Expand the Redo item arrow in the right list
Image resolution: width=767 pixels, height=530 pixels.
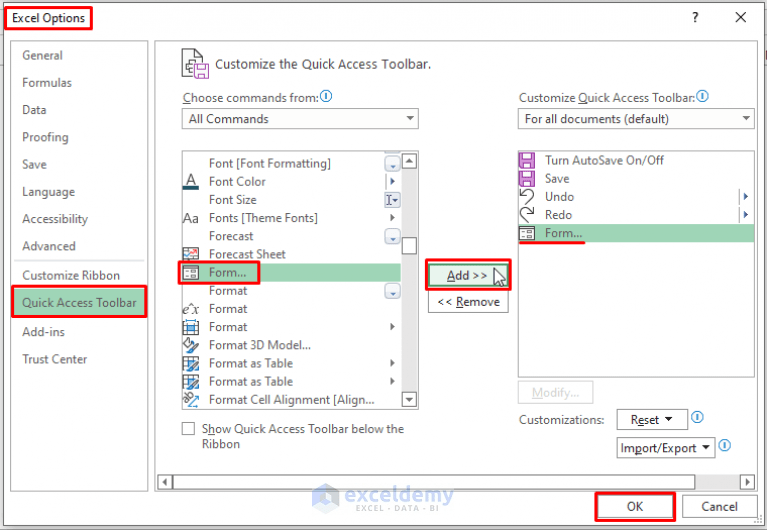click(x=745, y=215)
